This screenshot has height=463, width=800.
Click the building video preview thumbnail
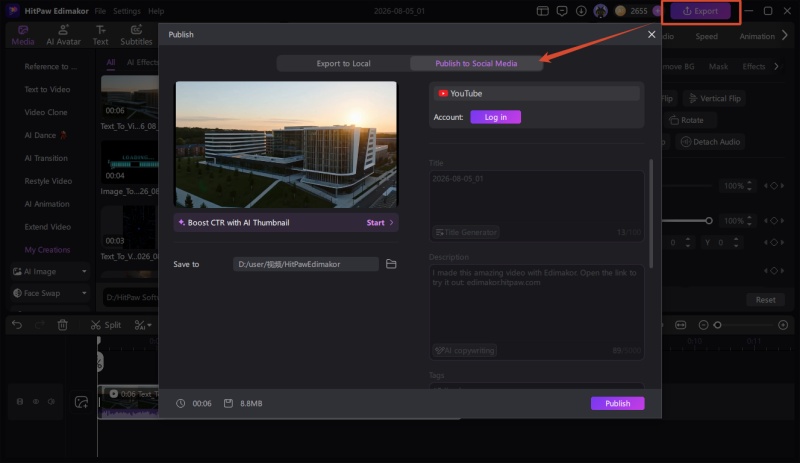pos(286,144)
